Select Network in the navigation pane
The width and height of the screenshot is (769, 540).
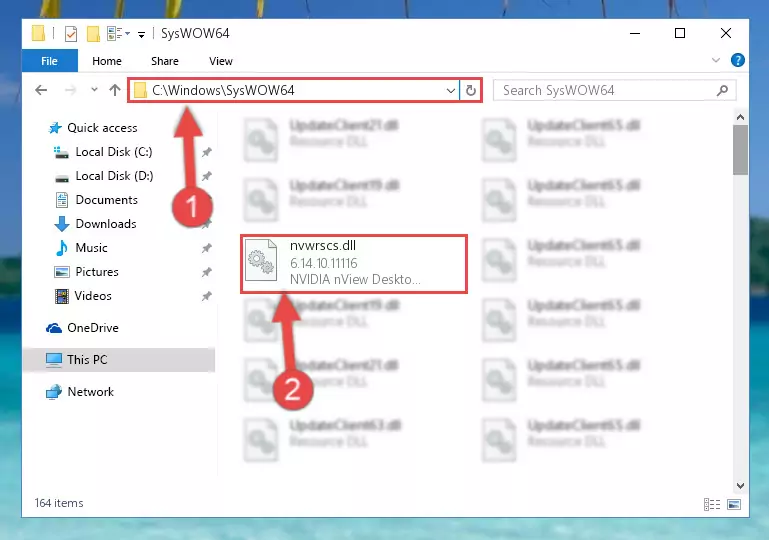[90, 392]
